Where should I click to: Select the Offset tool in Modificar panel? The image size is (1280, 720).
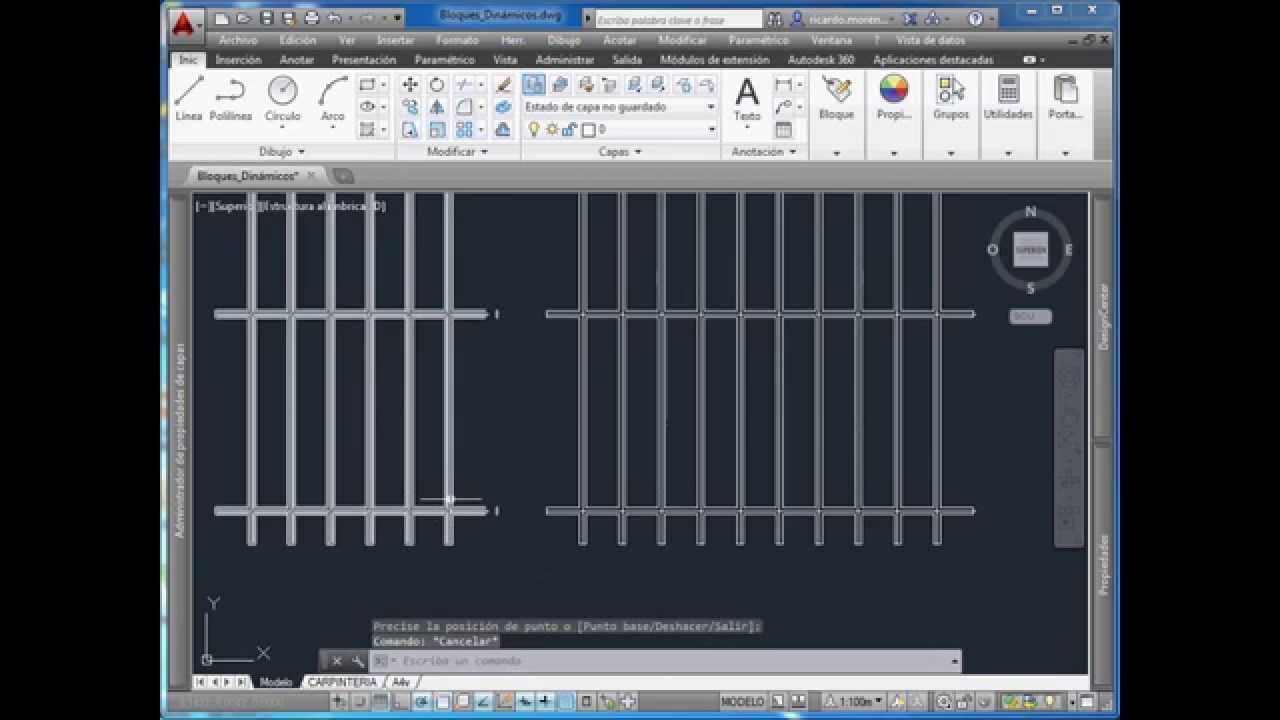pos(503,129)
